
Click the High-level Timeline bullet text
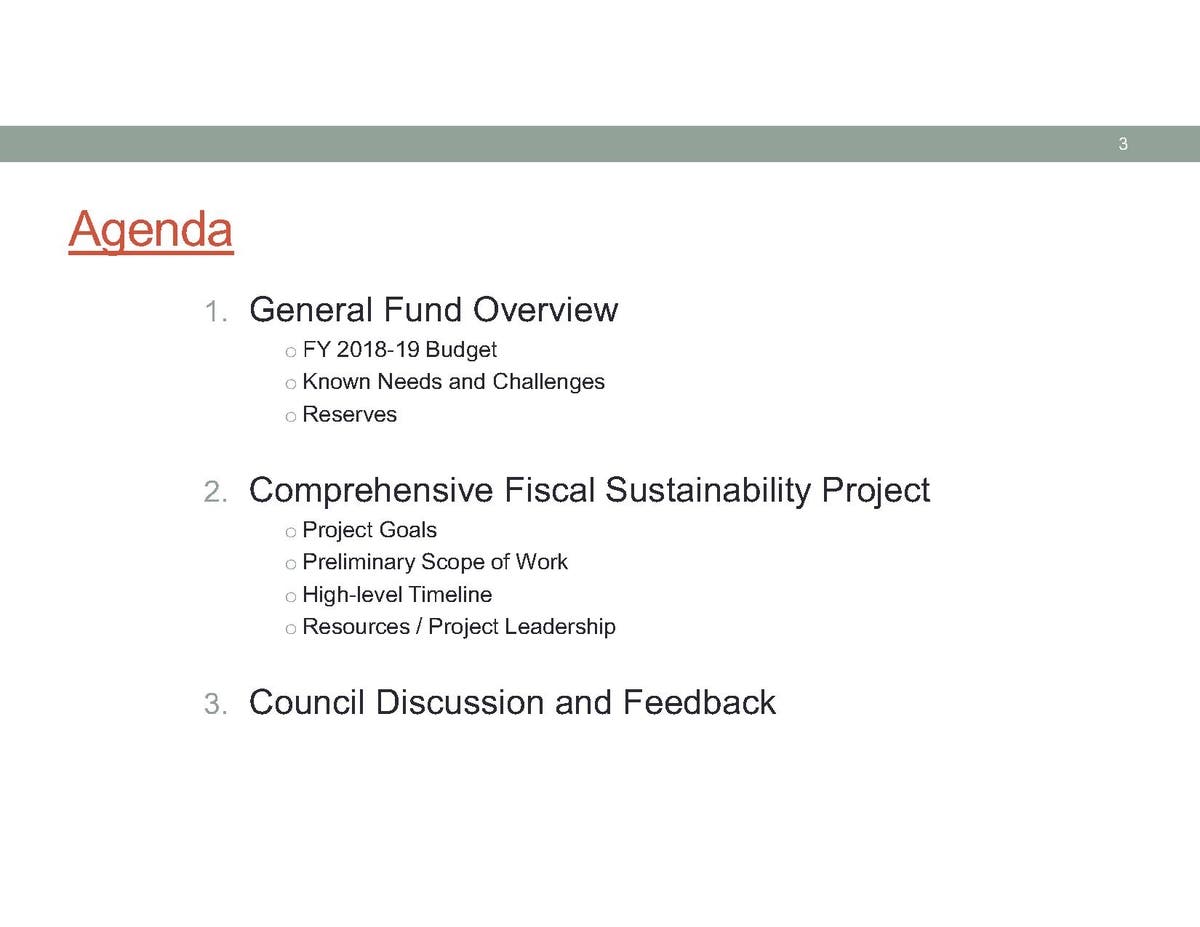tap(396, 595)
